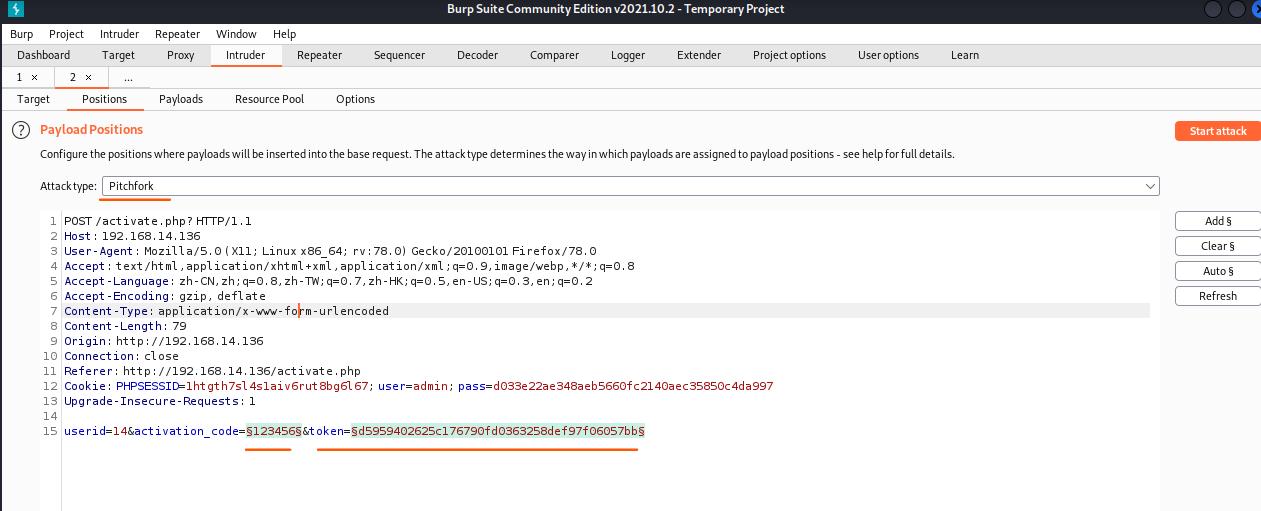
Task: Switch to the Extender tab
Action: pyautogui.click(x=698, y=55)
